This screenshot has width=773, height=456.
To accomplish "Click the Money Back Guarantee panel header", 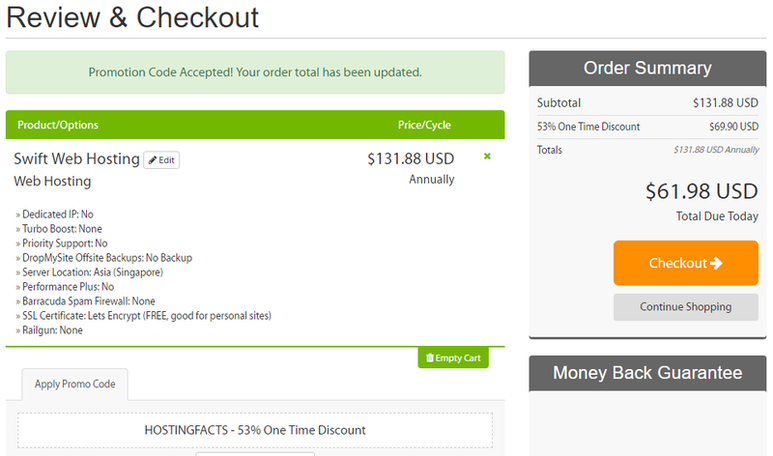I will 647,373.
